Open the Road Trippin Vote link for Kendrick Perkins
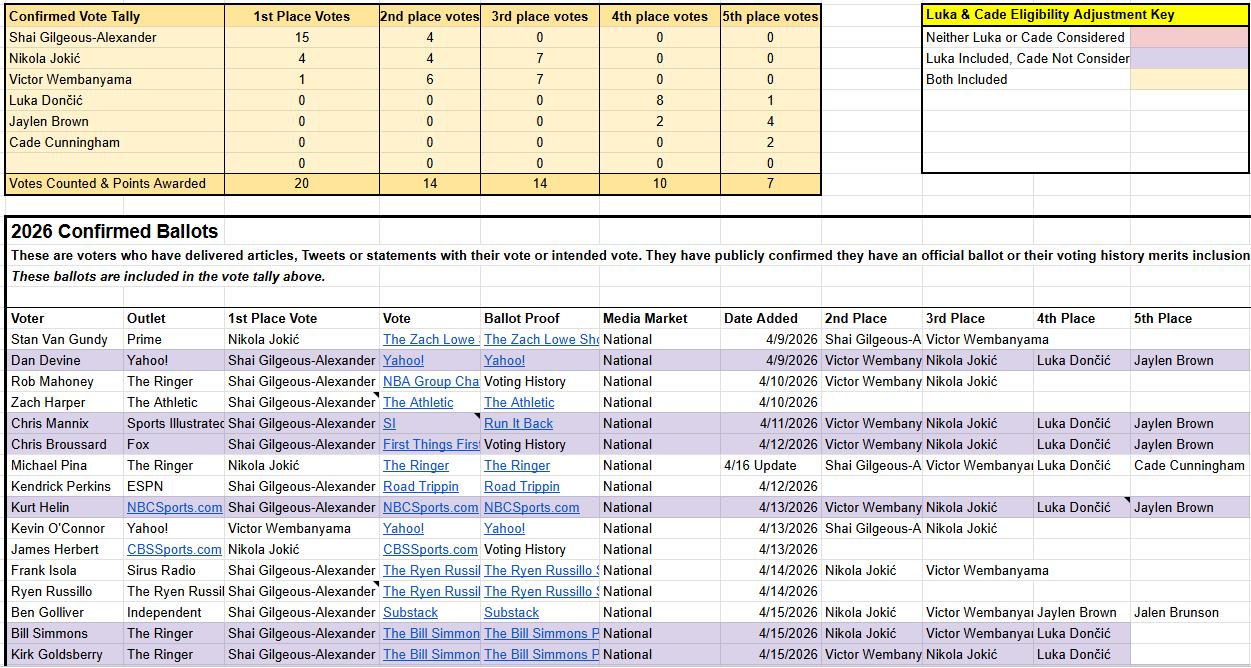This screenshot has width=1251, height=668. click(x=421, y=486)
